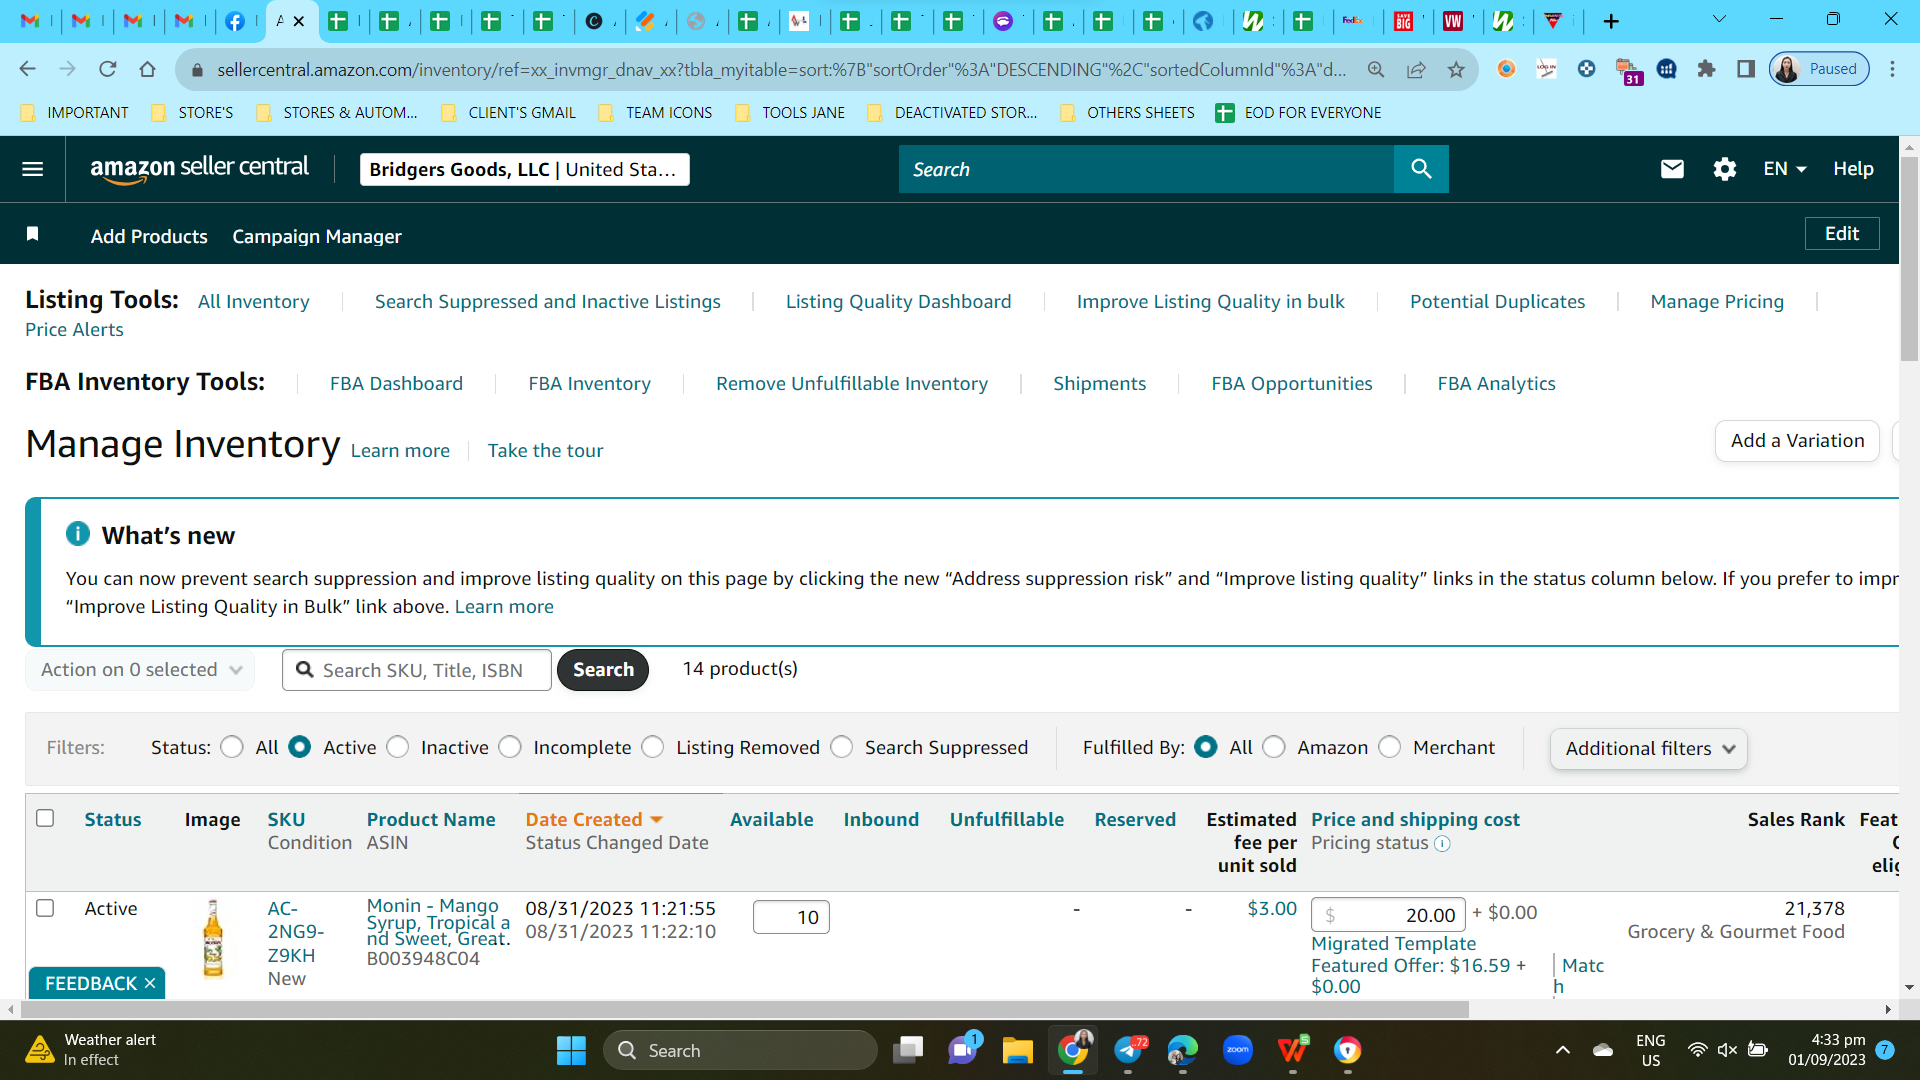Open Listing Quality Dashboard link
The width and height of the screenshot is (1920, 1080).
click(x=898, y=301)
